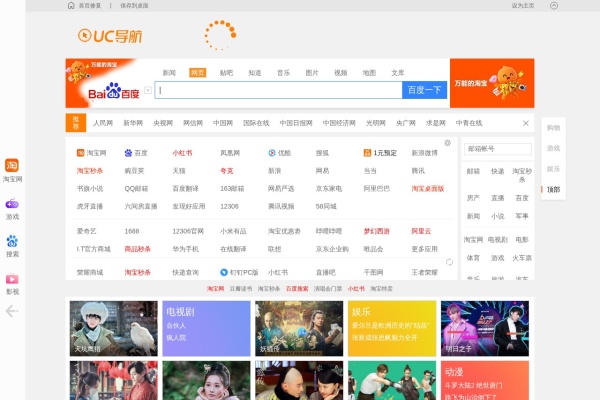The image size is (600, 400).
Task: Open the 央视网 link
Action: point(163,123)
